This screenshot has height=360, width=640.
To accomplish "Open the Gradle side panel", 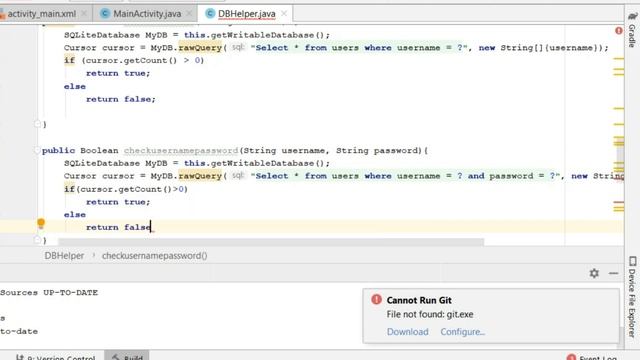I will (632, 29).
